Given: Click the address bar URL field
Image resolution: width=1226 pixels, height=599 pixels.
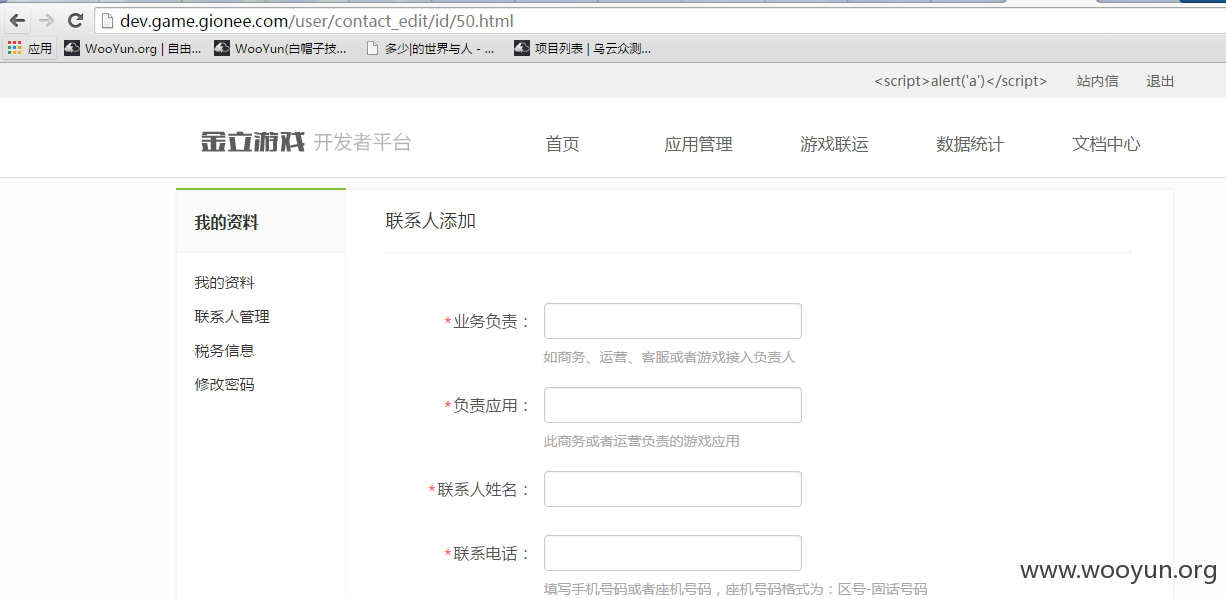Looking at the screenshot, I should click(x=660, y=20).
